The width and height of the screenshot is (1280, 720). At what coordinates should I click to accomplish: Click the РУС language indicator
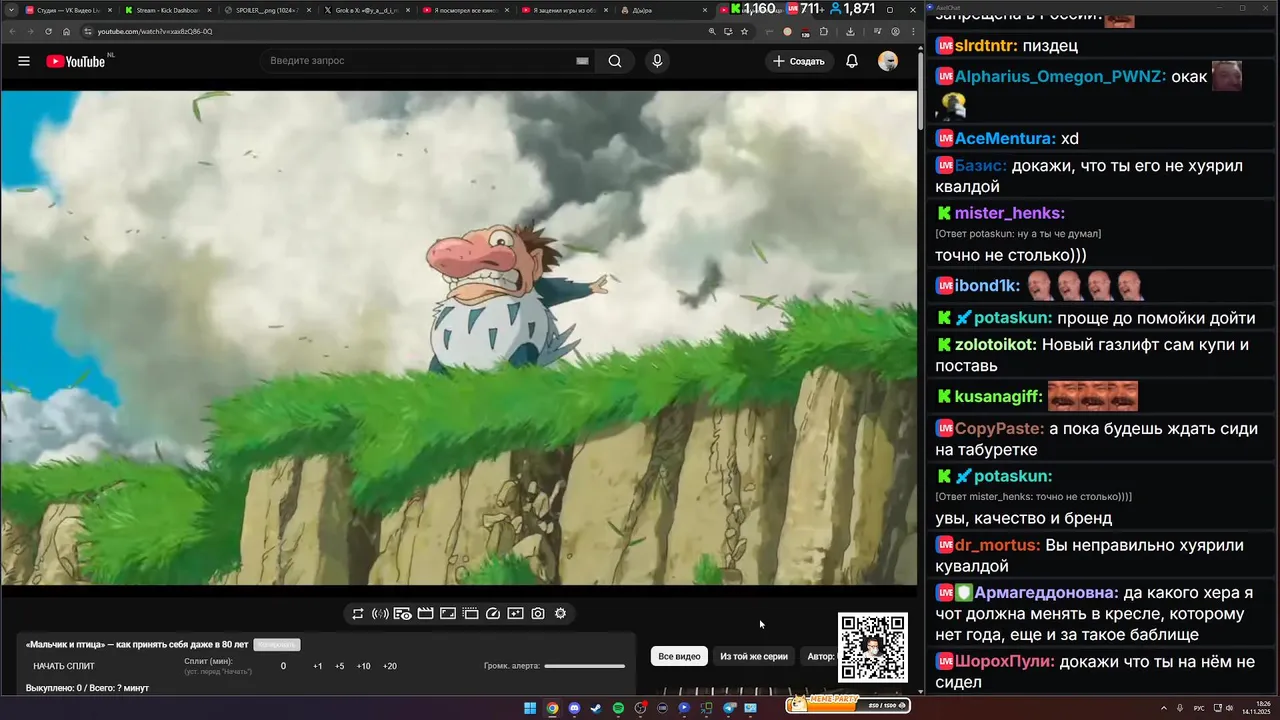pyautogui.click(x=1198, y=708)
